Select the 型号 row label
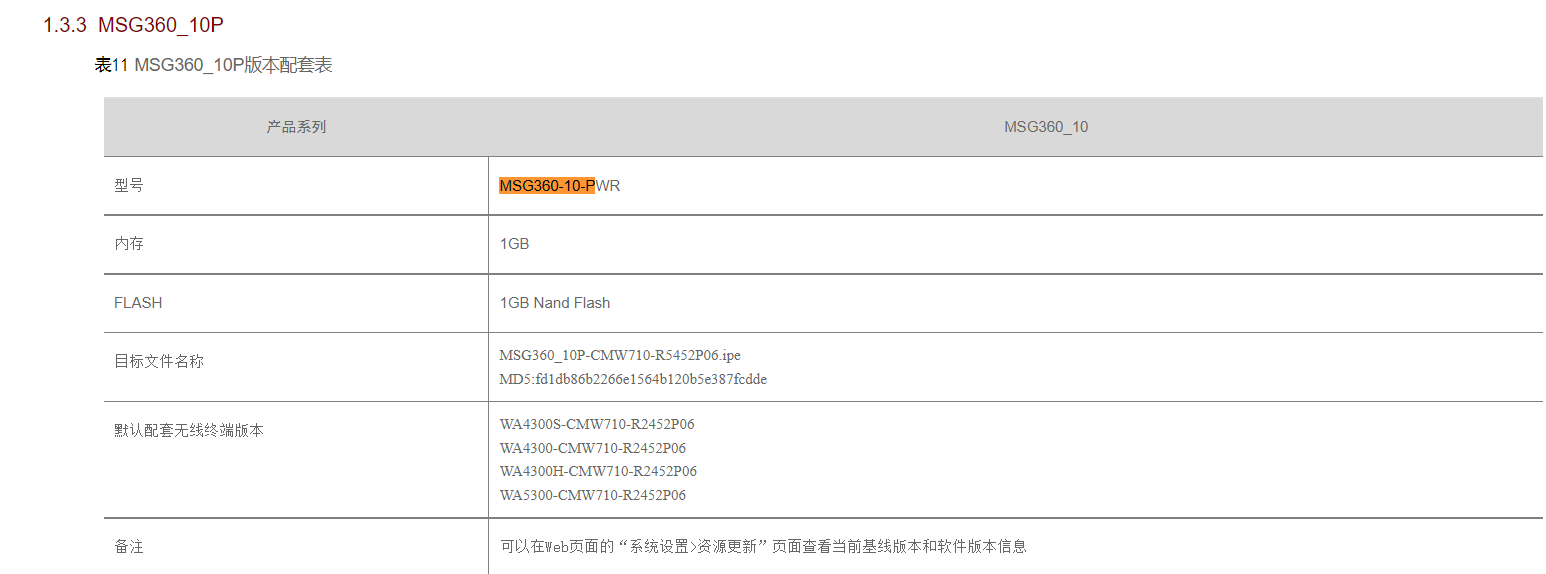This screenshot has height=574, width=1546. 129,186
